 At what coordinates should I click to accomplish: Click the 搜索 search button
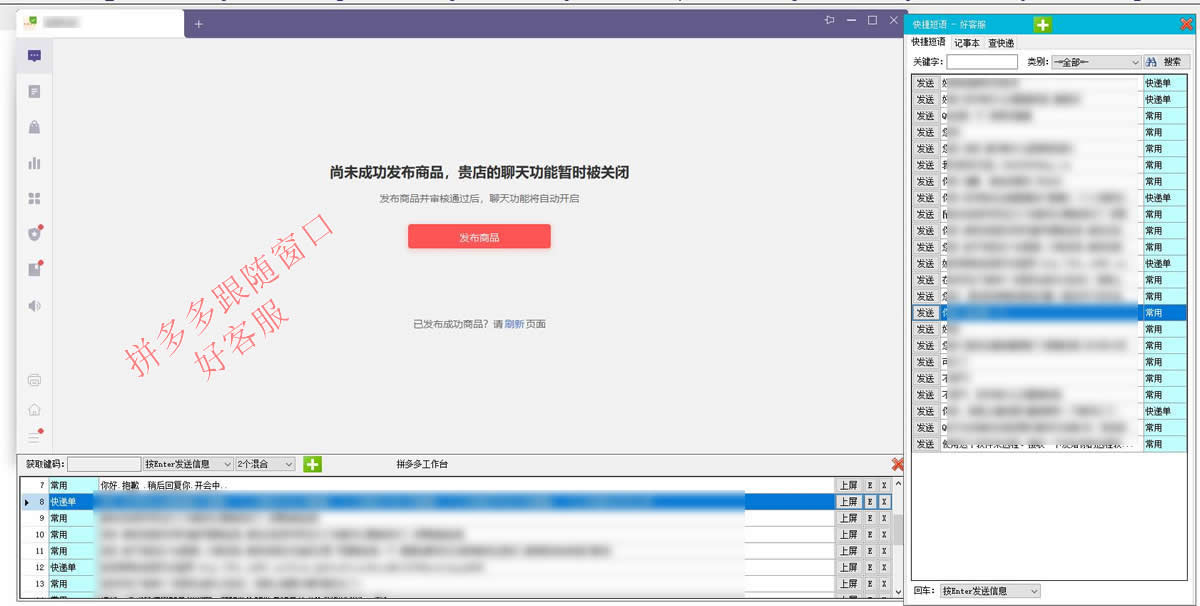point(1164,62)
